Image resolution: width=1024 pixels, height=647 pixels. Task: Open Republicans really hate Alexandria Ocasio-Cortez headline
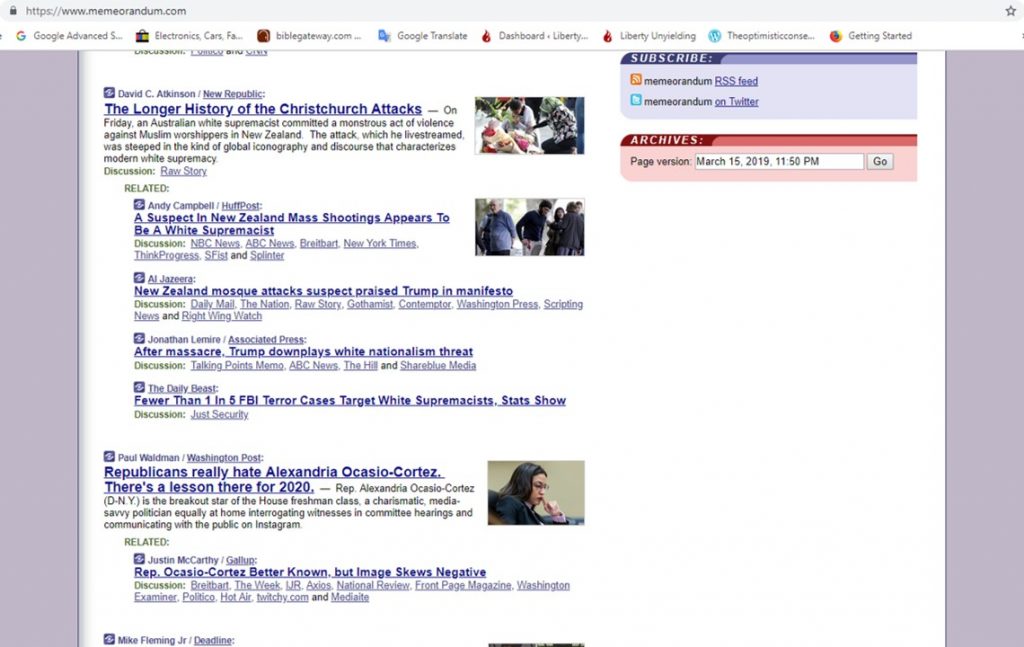click(x=273, y=479)
